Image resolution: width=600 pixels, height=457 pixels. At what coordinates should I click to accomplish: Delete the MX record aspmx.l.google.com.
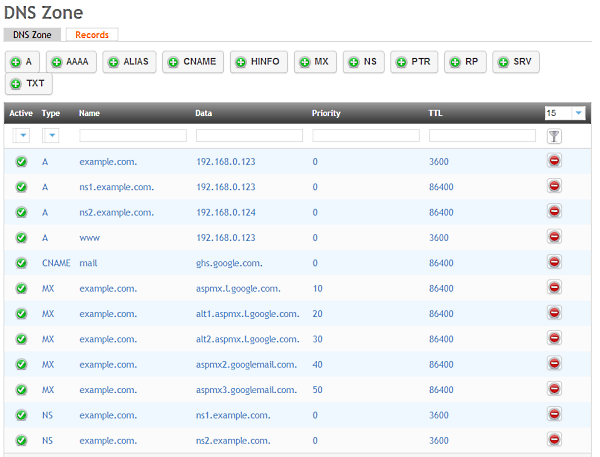click(x=554, y=287)
